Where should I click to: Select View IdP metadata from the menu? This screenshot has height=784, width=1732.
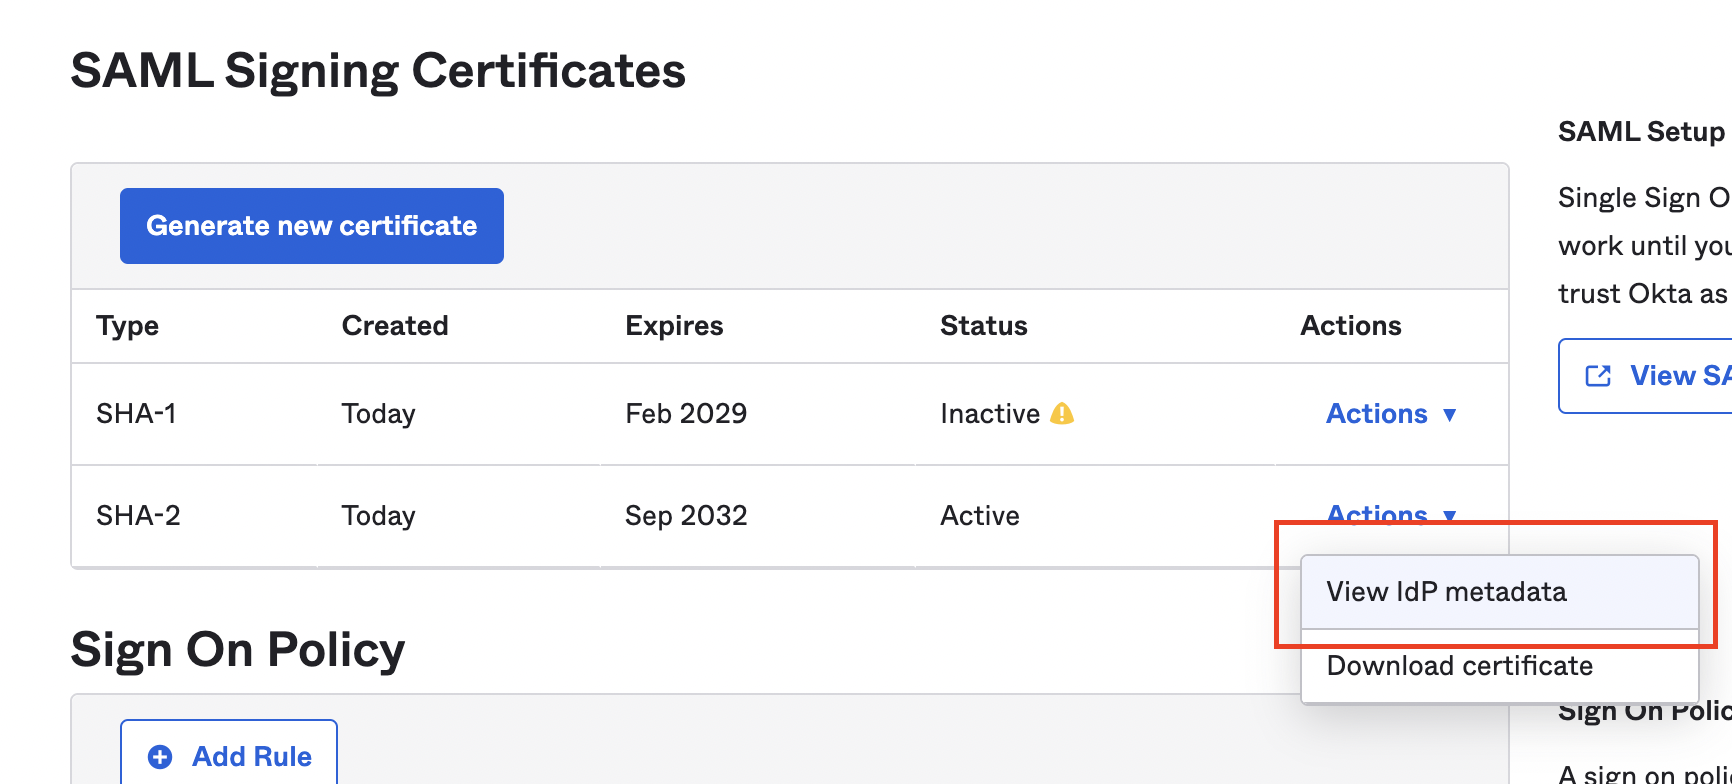click(1446, 592)
